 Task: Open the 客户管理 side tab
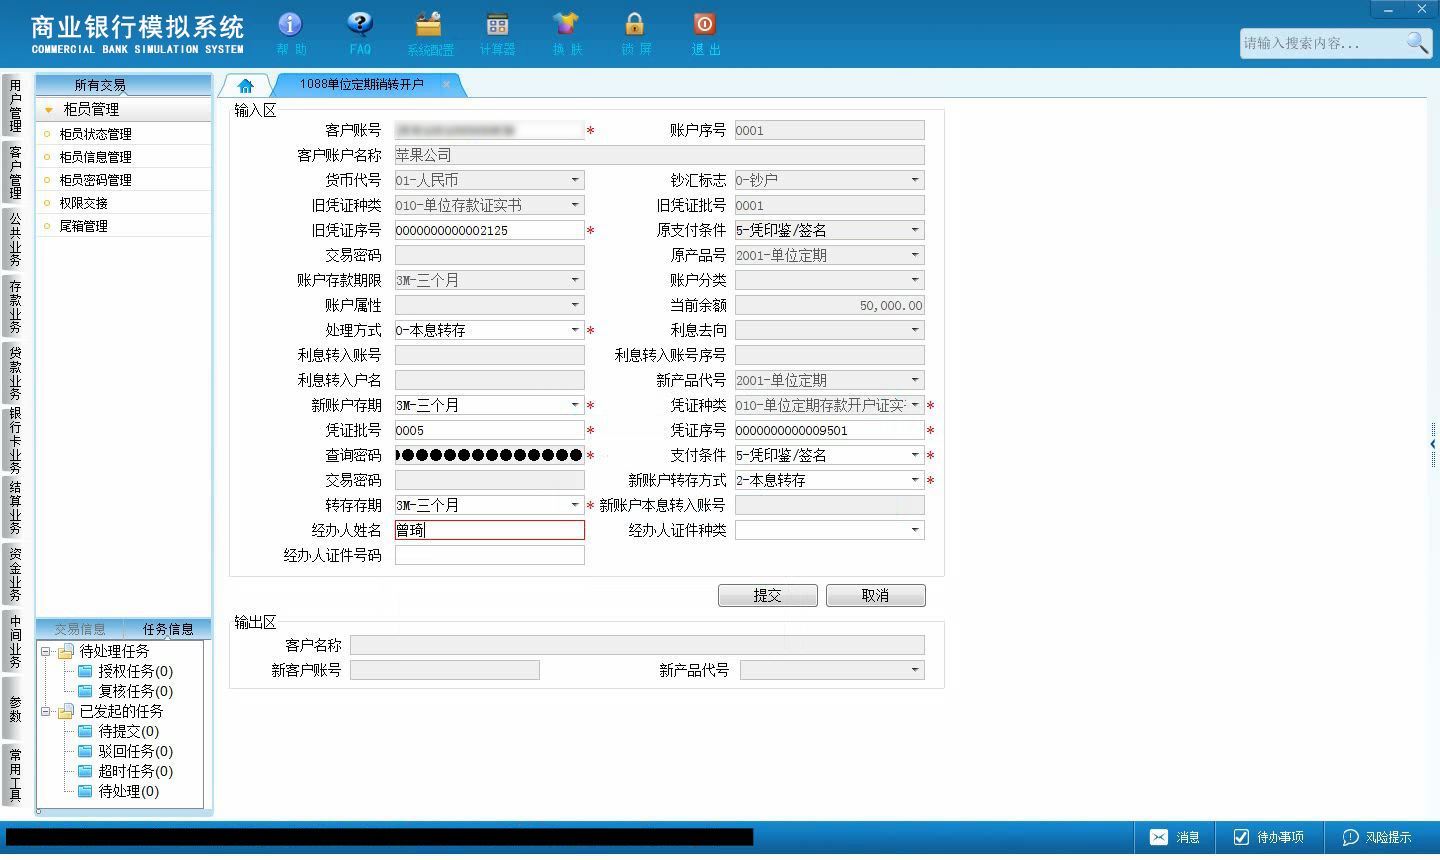14,172
